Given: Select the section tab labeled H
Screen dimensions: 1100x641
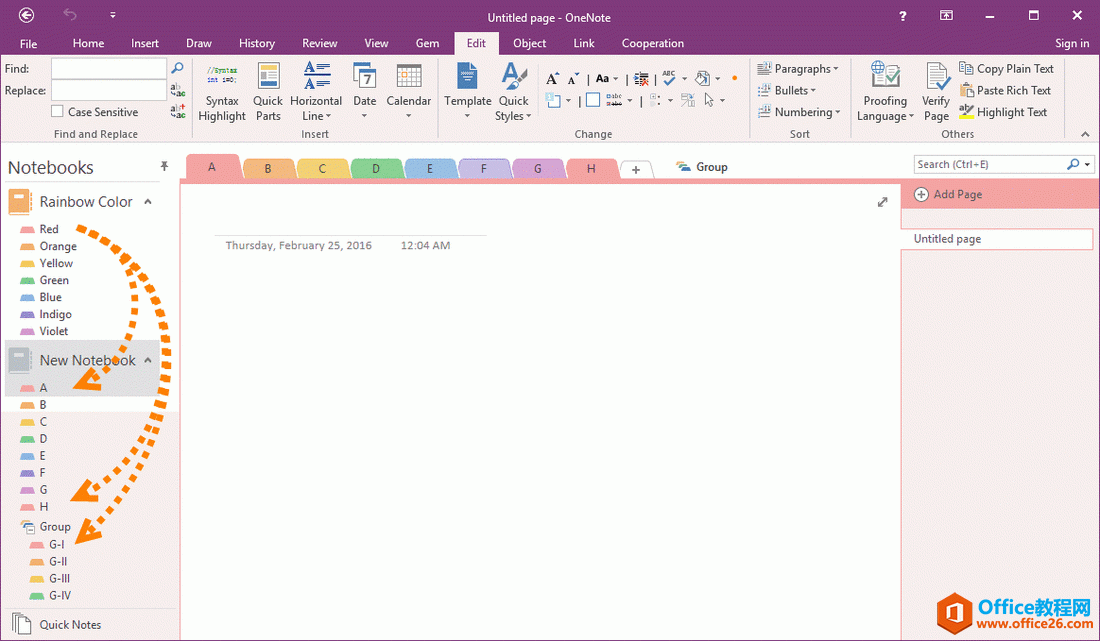Looking at the screenshot, I should 591,167.
